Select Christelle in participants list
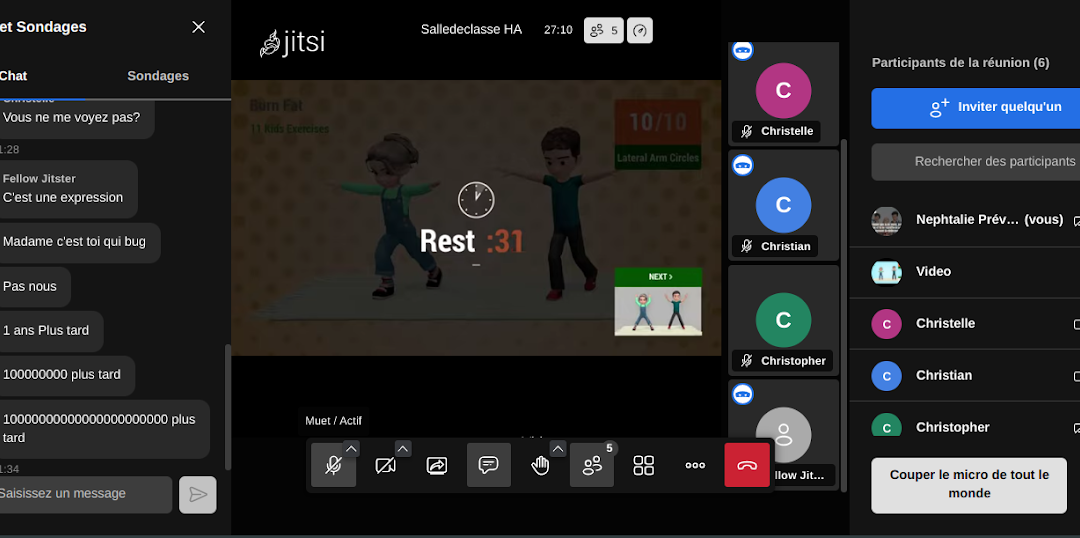 click(x=964, y=324)
